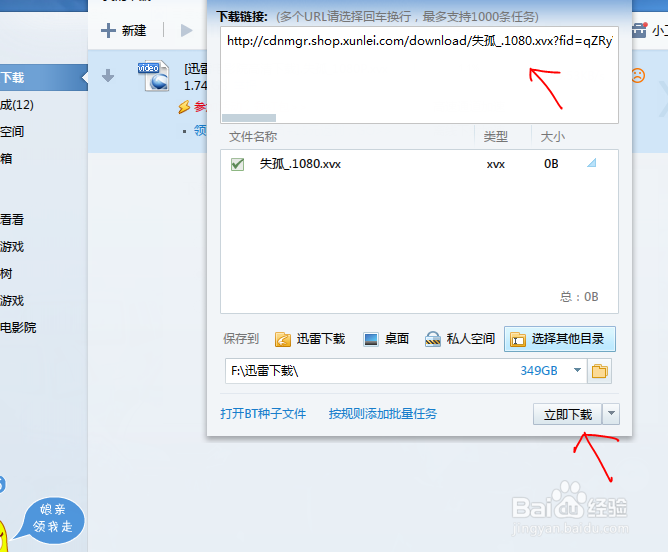Screen dimensions: 668x552
Task: Click the 文件名称 column header
Action: pyautogui.click(x=253, y=137)
